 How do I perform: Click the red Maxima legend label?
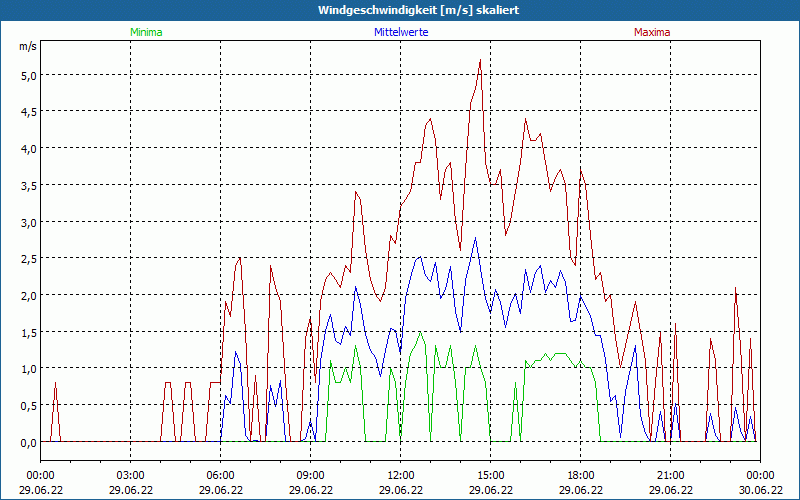[652, 32]
